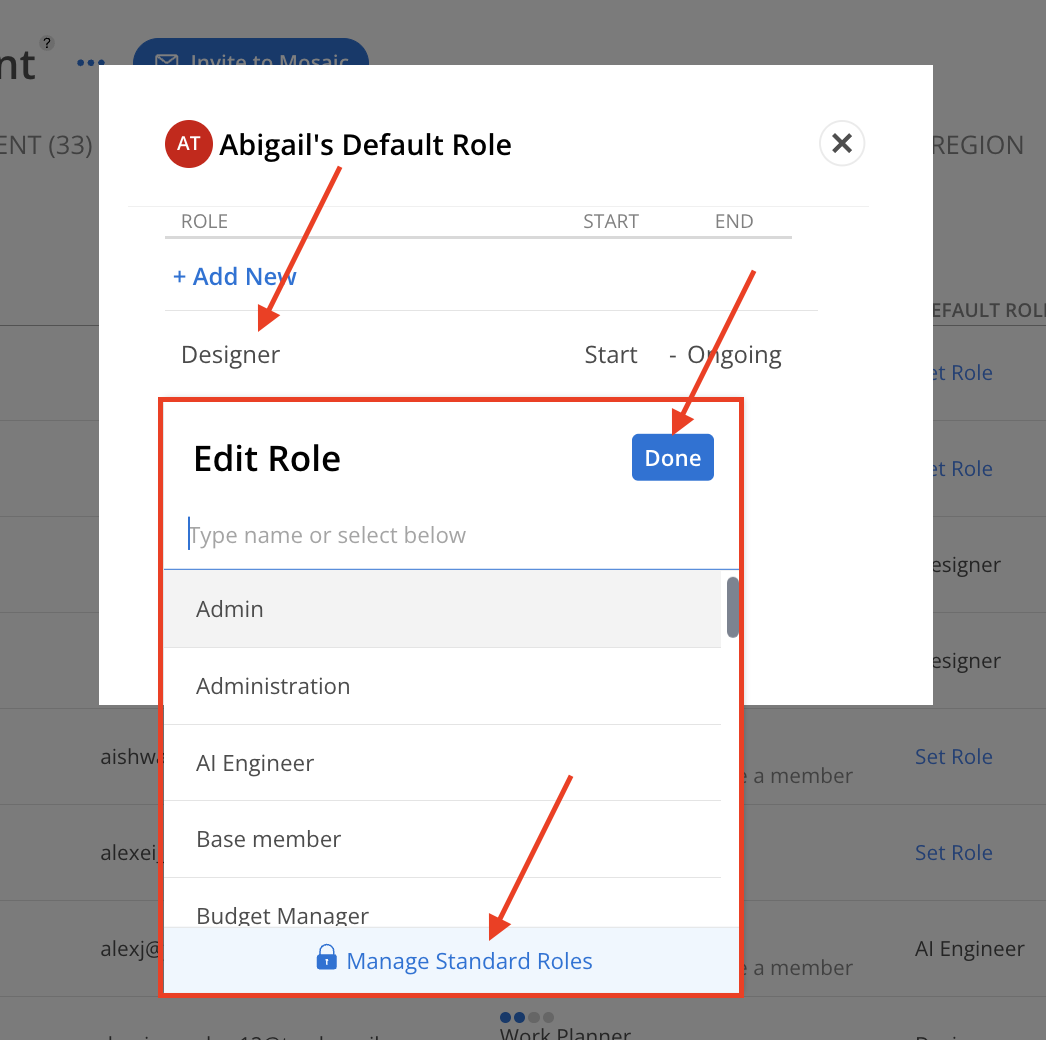
Task: Click AI Engineer default role in alexj row
Action: click(x=969, y=949)
